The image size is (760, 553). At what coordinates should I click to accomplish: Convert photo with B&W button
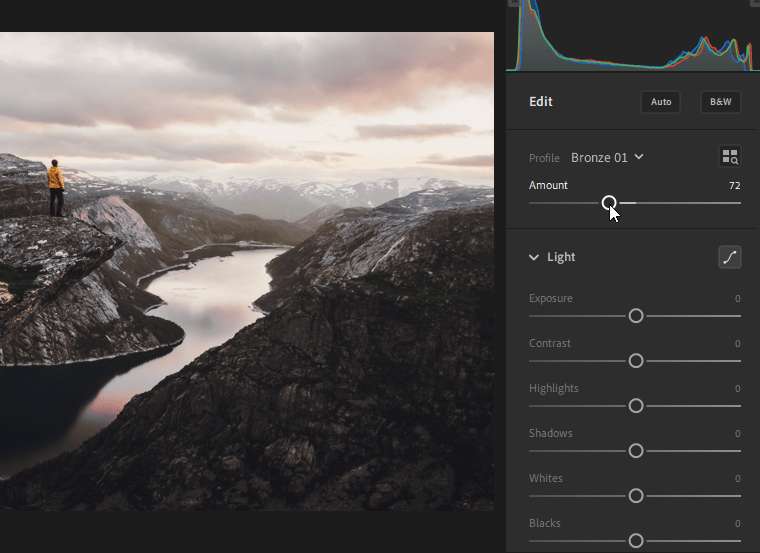[x=720, y=102]
